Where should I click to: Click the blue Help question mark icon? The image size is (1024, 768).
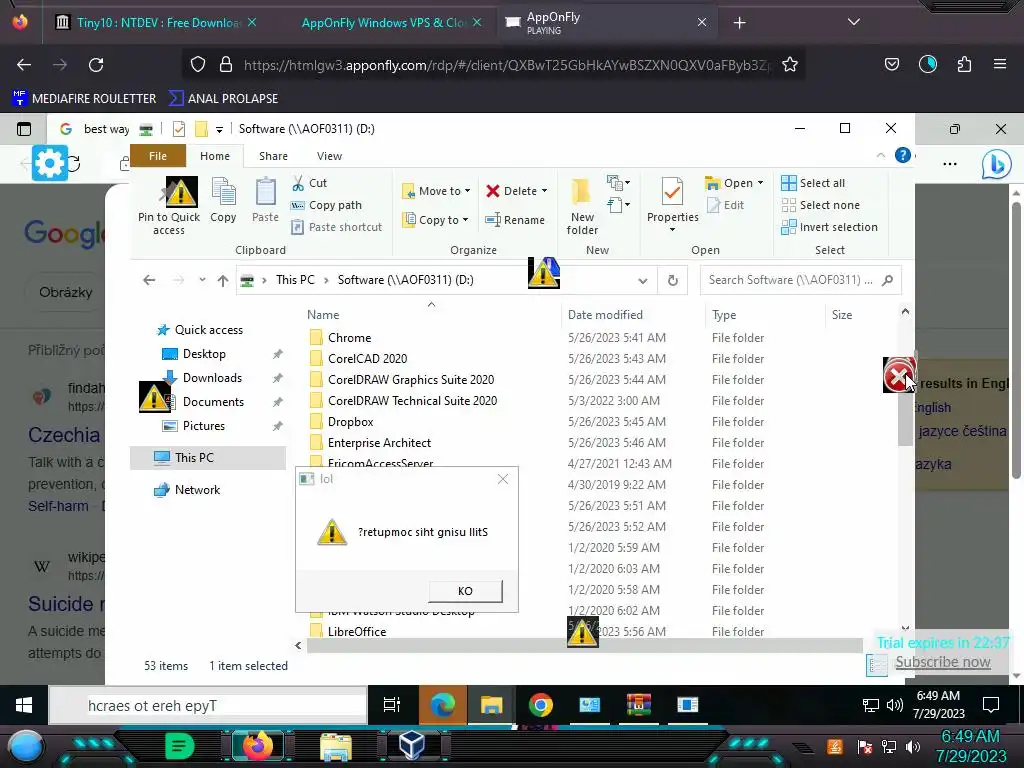coord(903,155)
